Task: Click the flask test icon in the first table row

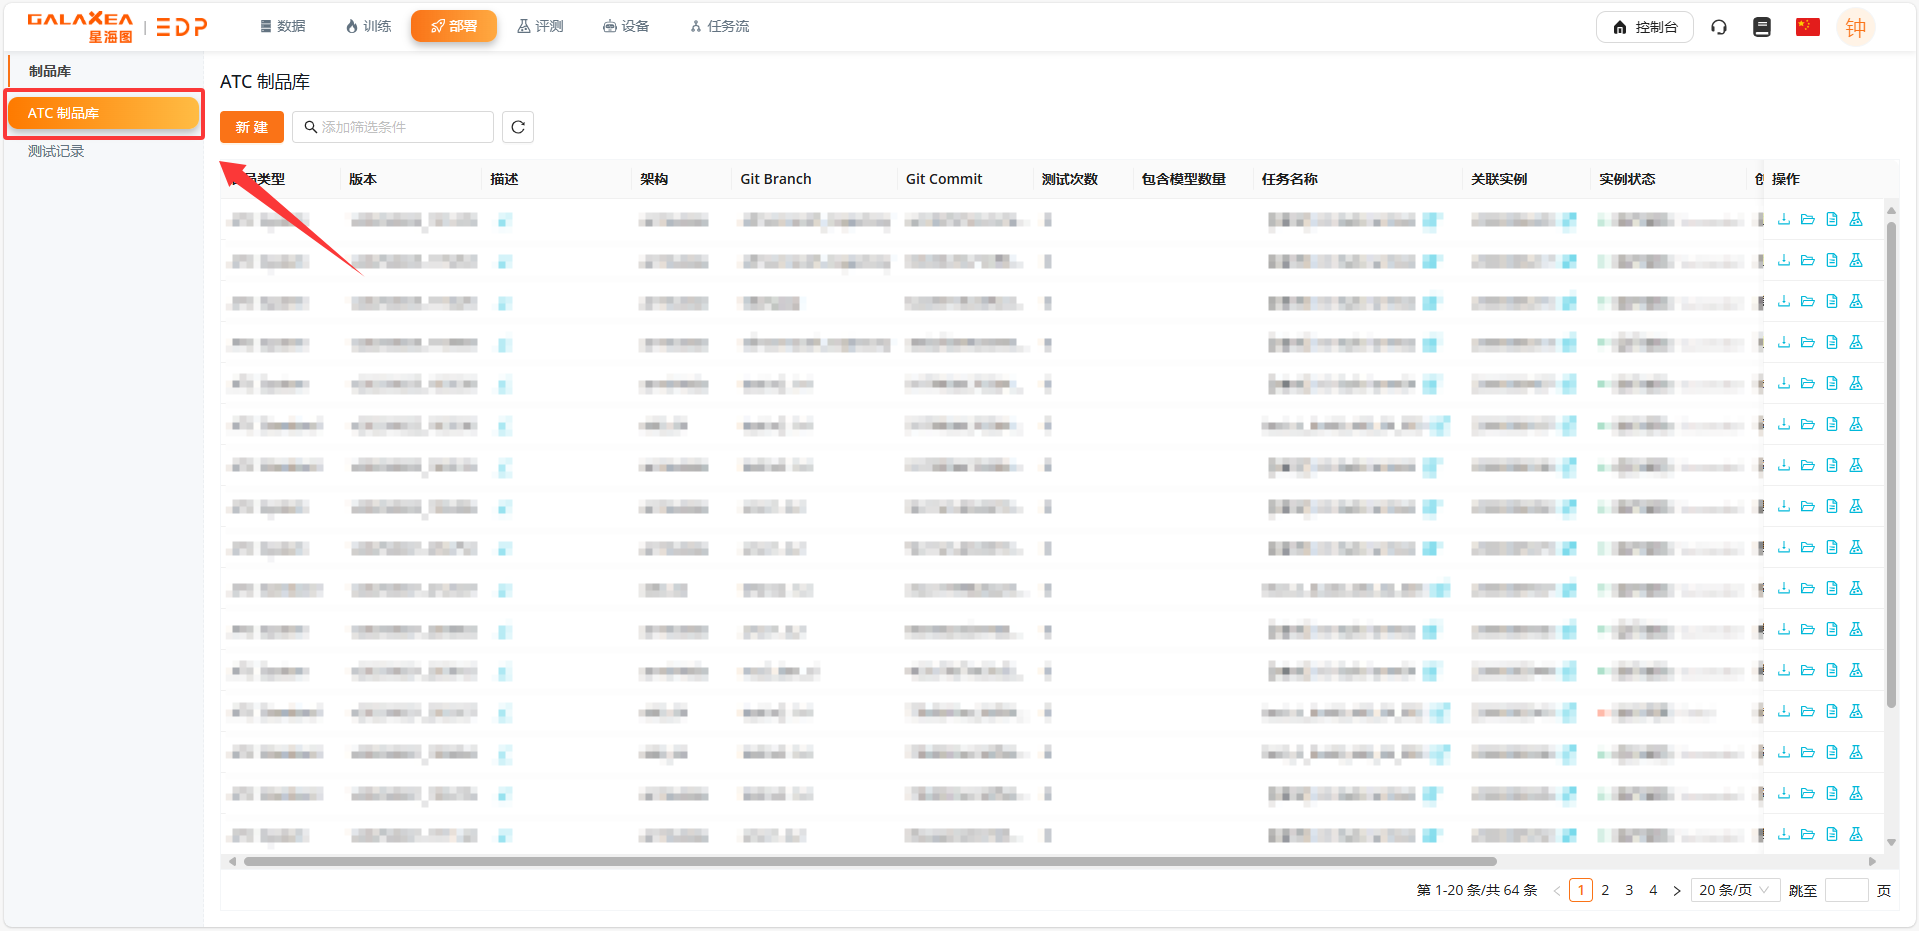Action: point(1856,219)
